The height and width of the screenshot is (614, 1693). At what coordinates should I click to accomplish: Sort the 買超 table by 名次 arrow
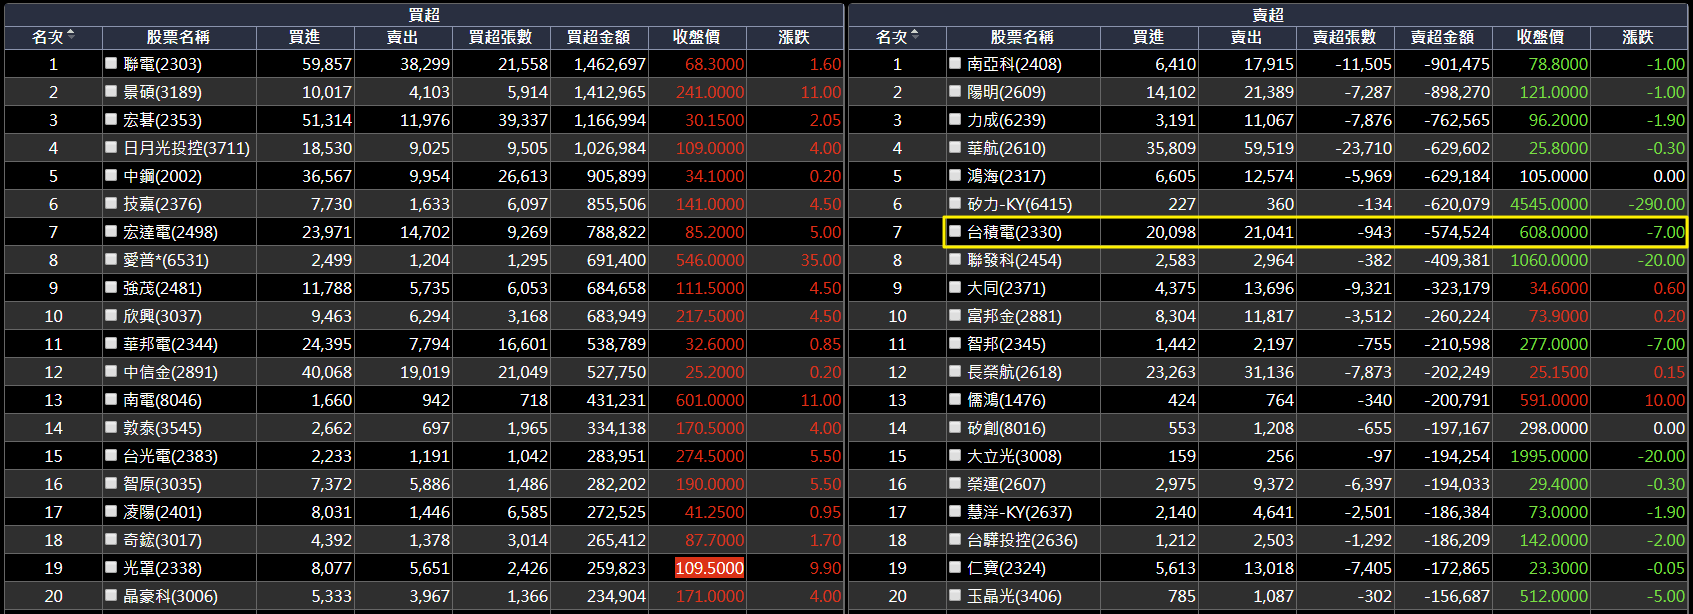[x=71, y=36]
